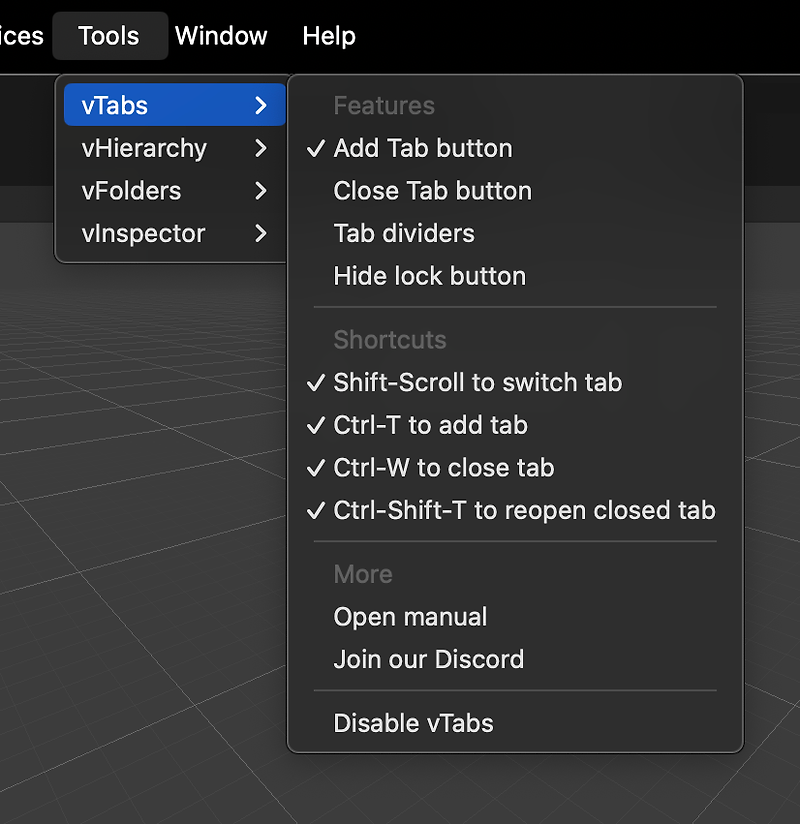Open the Help menu
800x824 pixels.
tap(329, 36)
